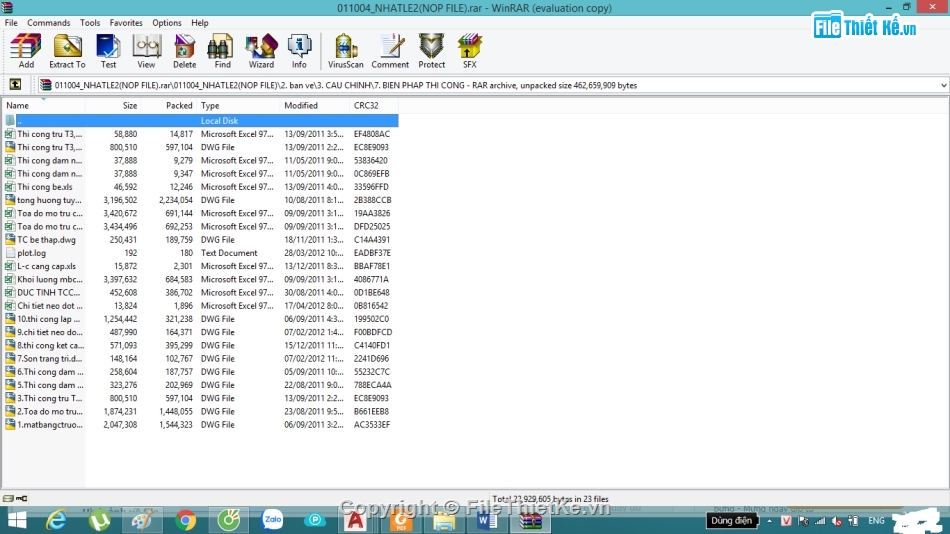Click the Delete toolbar icon
Image resolution: width=950 pixels, height=534 pixels.
pos(184,51)
